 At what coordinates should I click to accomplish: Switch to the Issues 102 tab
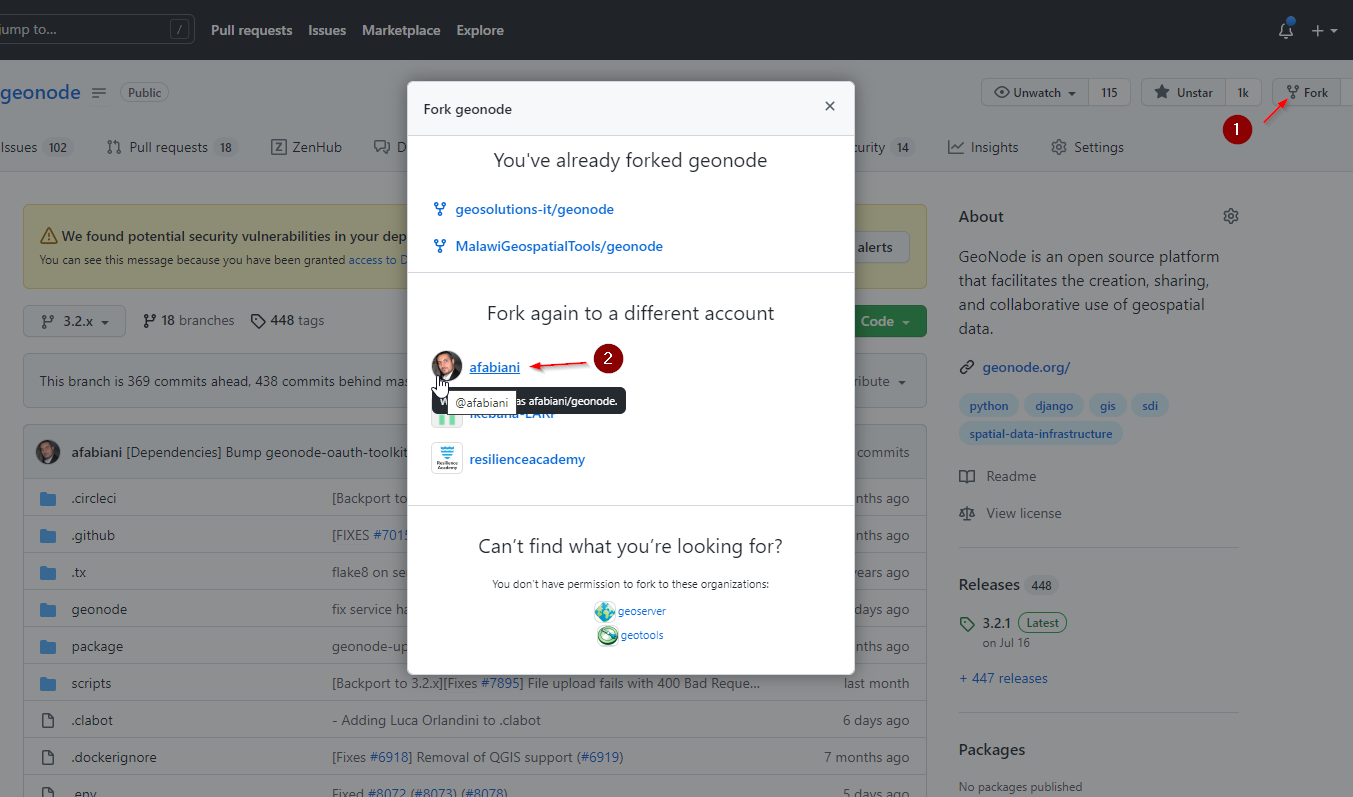point(37,147)
